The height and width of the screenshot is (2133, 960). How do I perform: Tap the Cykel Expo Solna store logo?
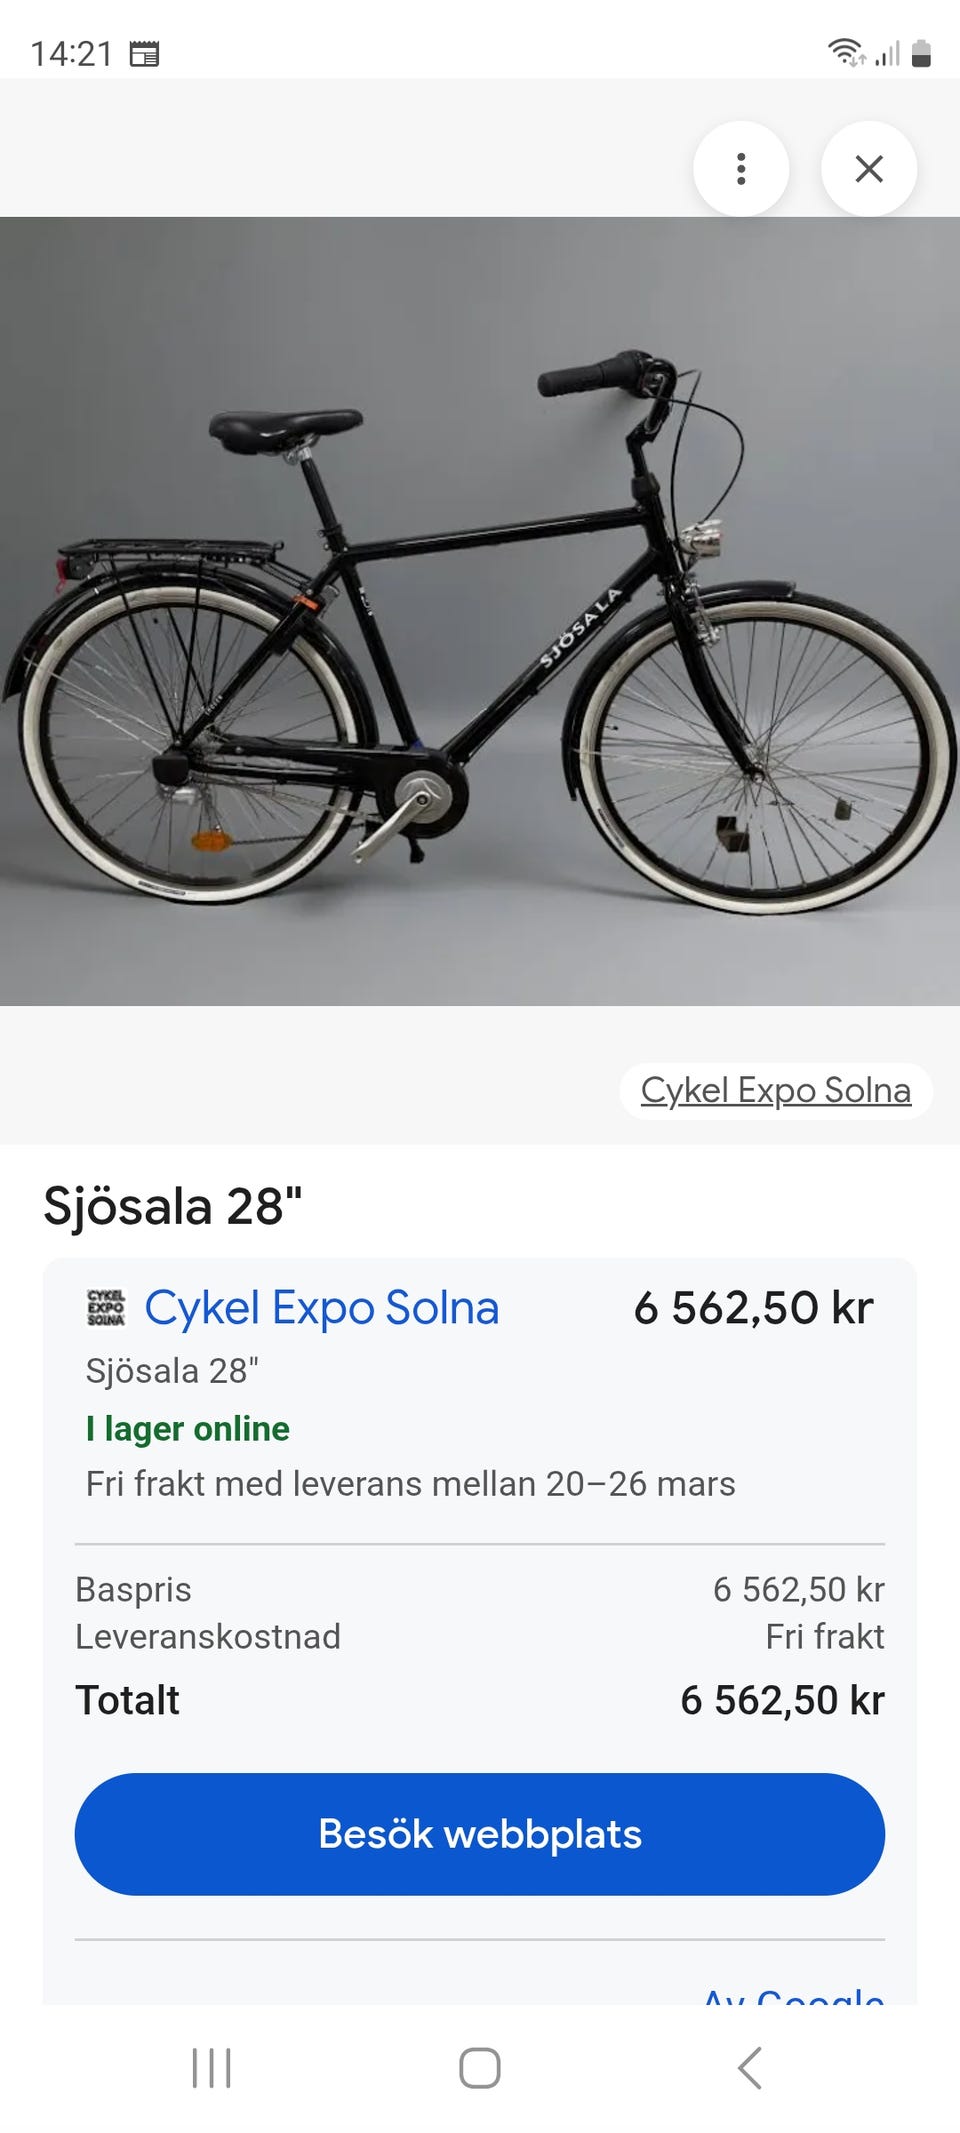coord(106,1308)
